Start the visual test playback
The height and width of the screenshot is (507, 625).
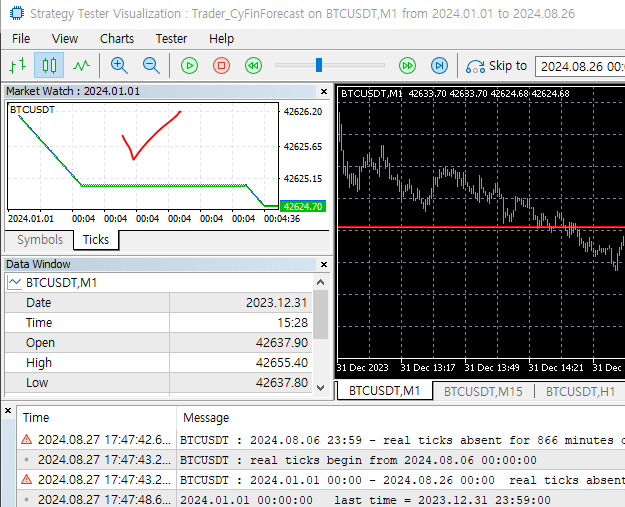[189, 65]
